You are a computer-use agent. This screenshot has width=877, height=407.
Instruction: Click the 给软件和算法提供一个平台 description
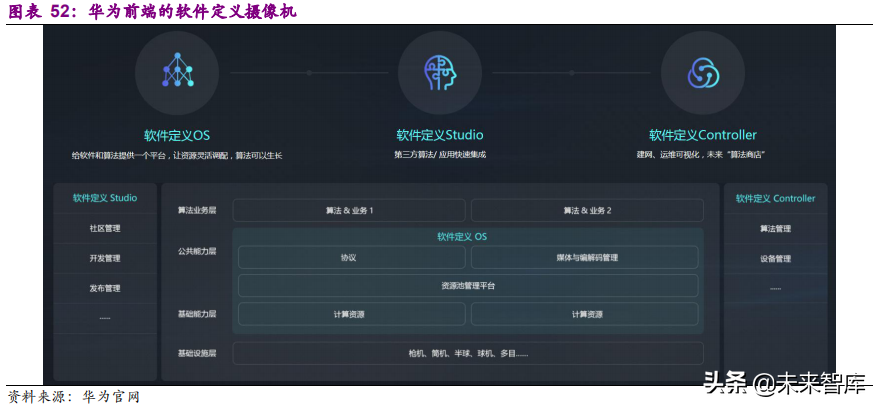coord(177,156)
